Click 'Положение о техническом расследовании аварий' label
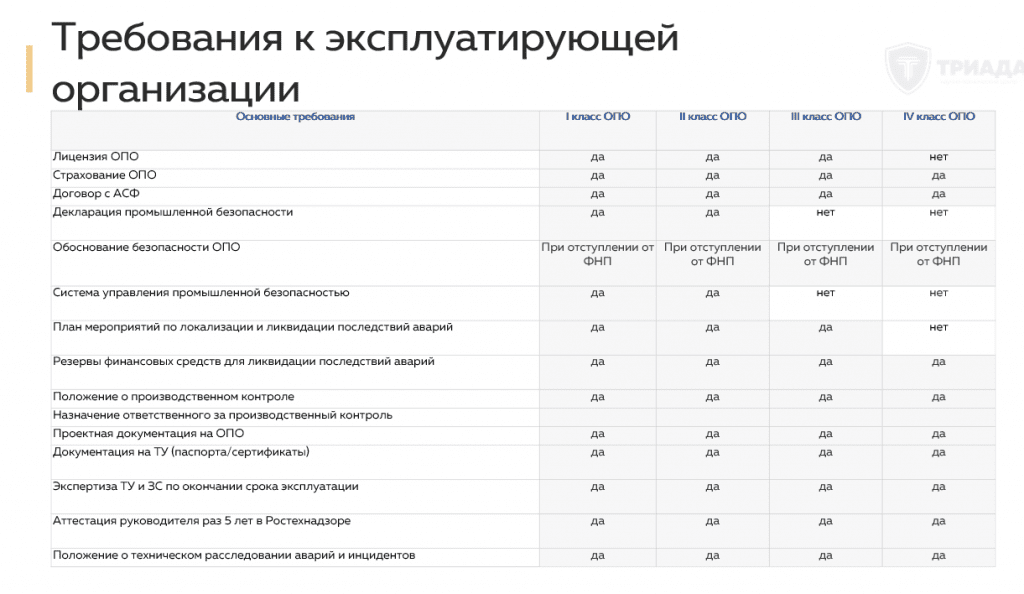 point(234,555)
